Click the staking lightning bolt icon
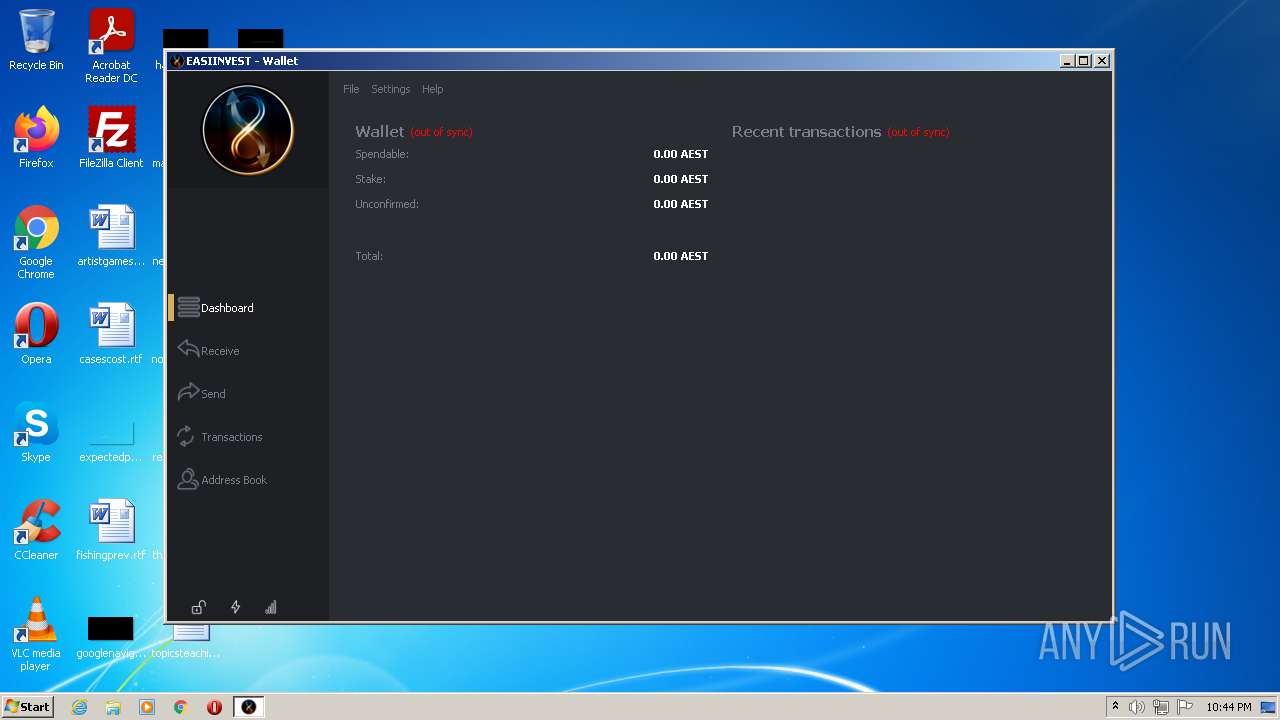 (x=235, y=607)
